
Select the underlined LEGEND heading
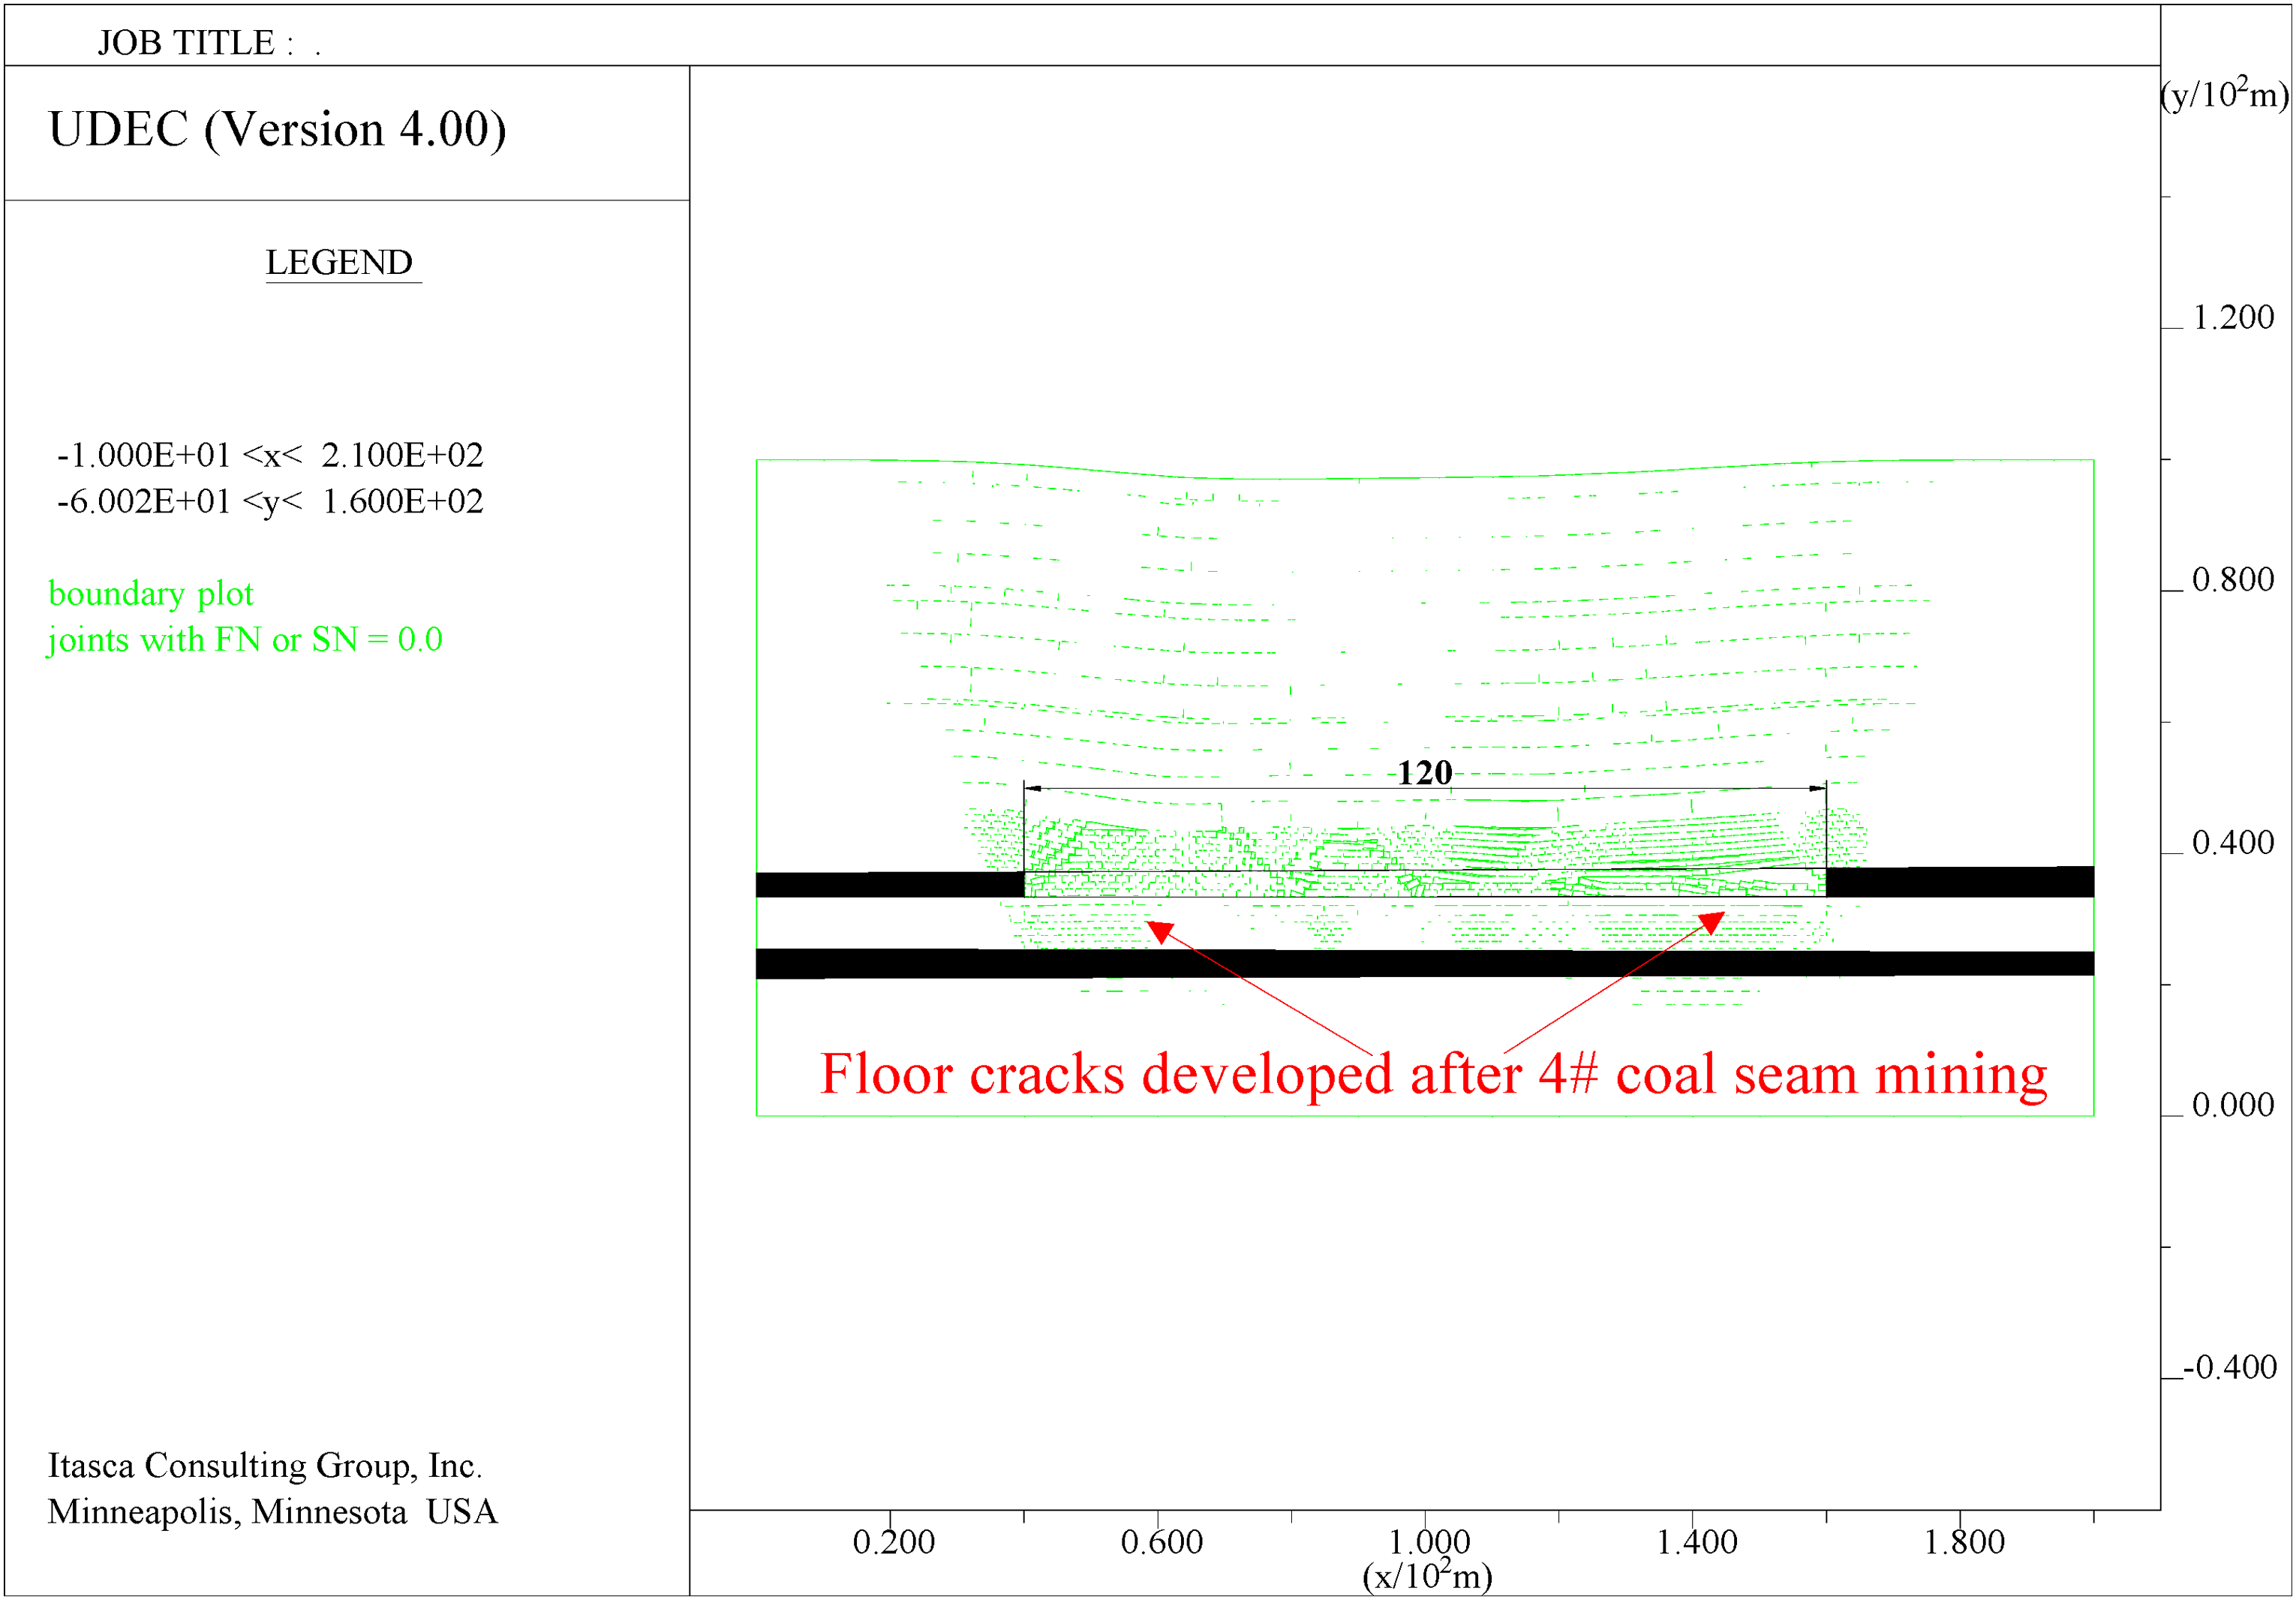click(x=339, y=262)
